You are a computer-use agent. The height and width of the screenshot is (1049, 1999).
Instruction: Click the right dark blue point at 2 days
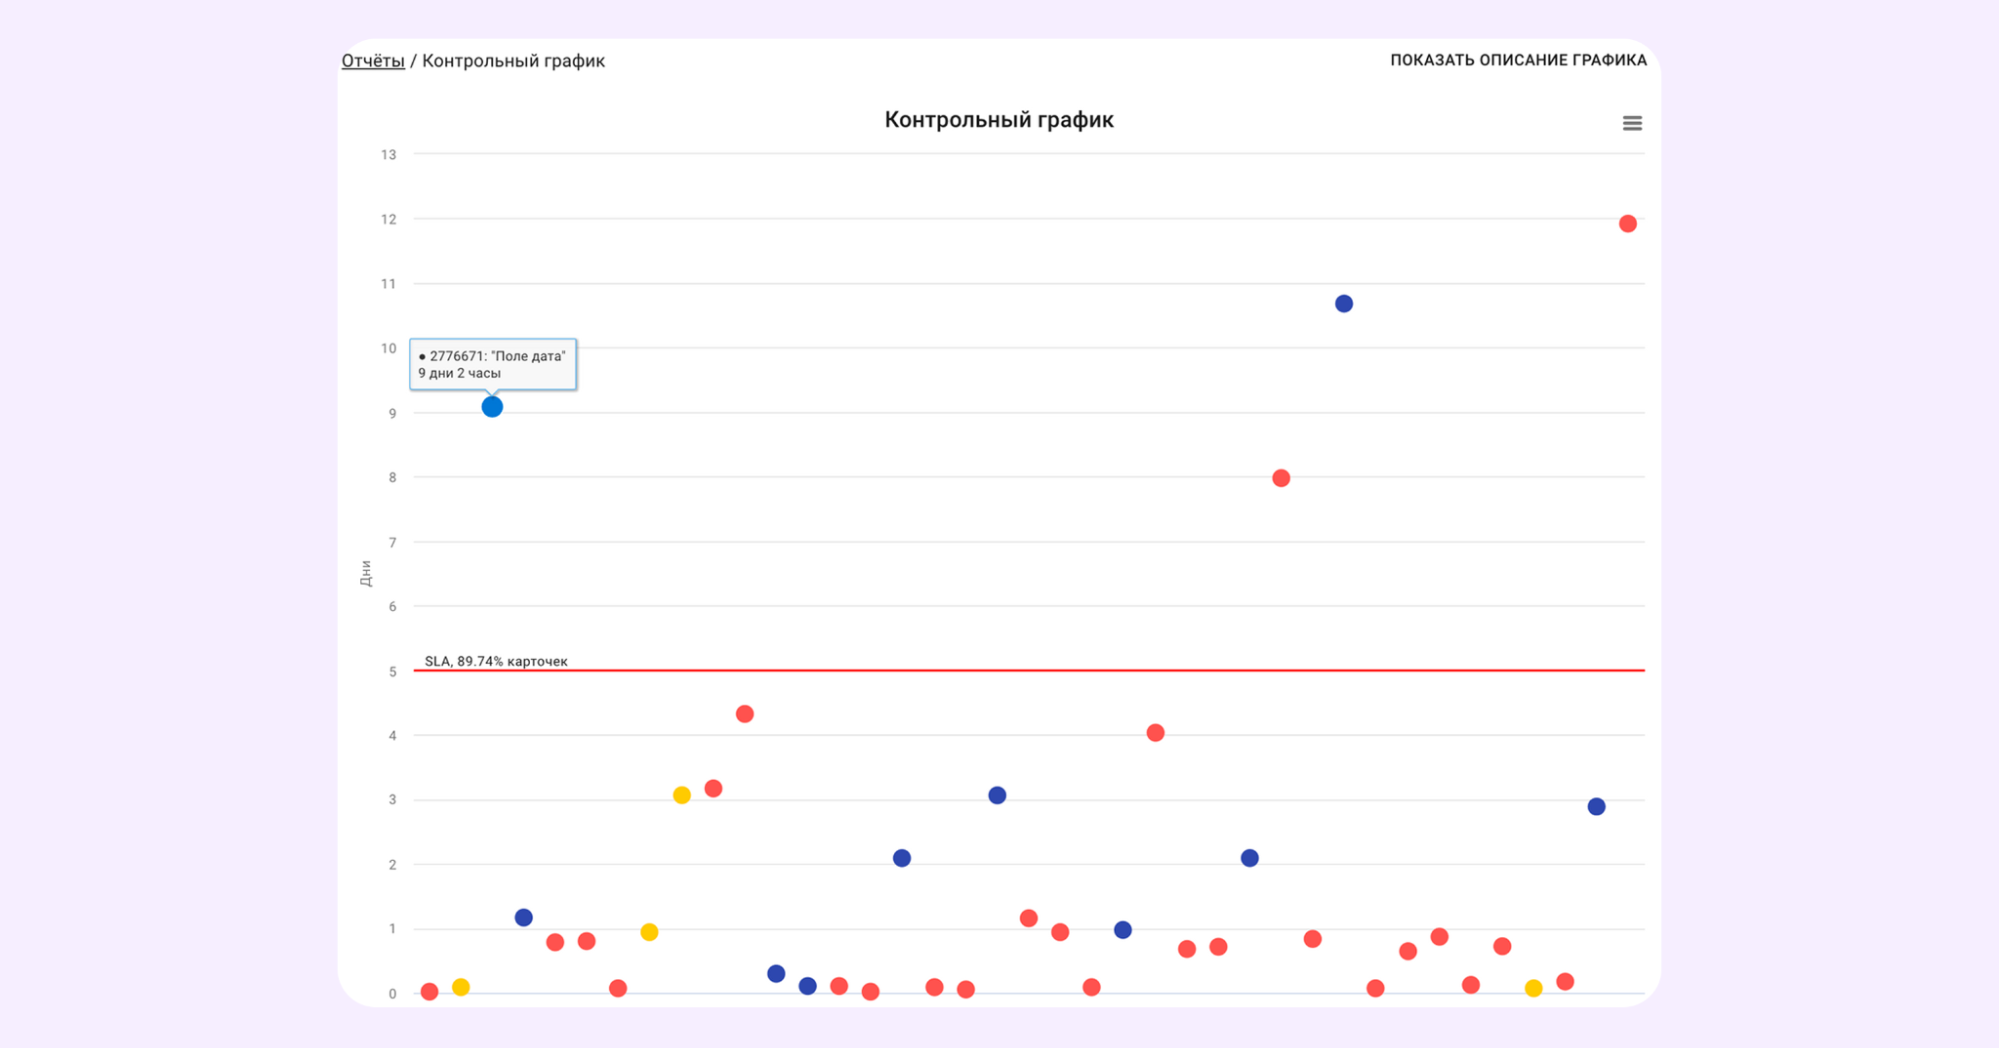1249,859
